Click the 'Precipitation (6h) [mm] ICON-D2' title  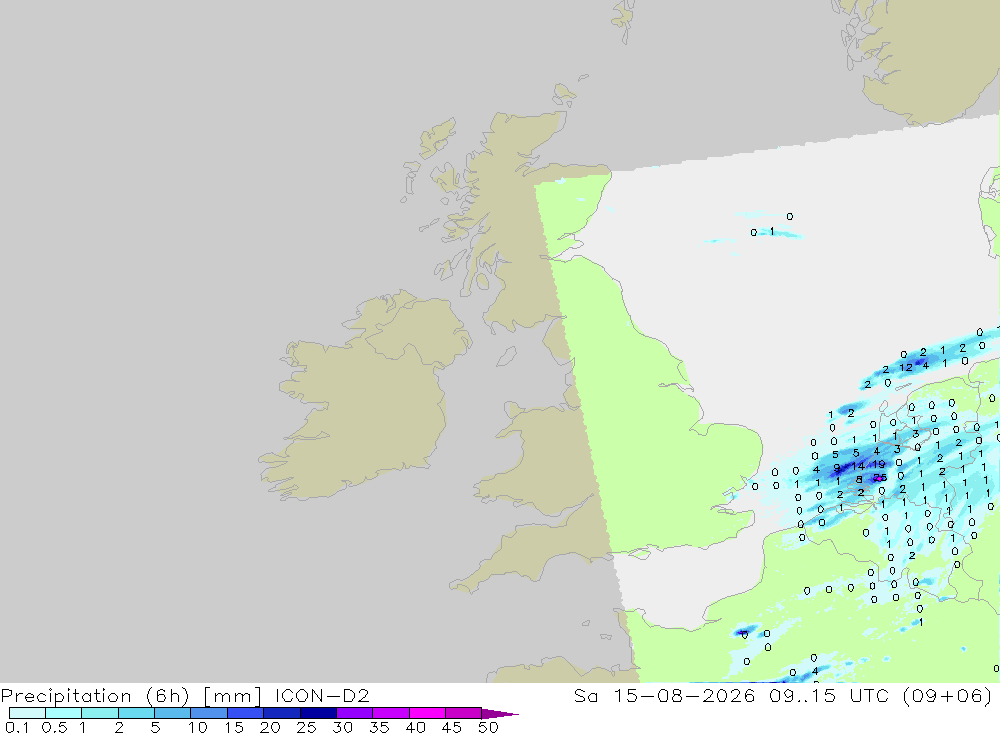pos(185,695)
